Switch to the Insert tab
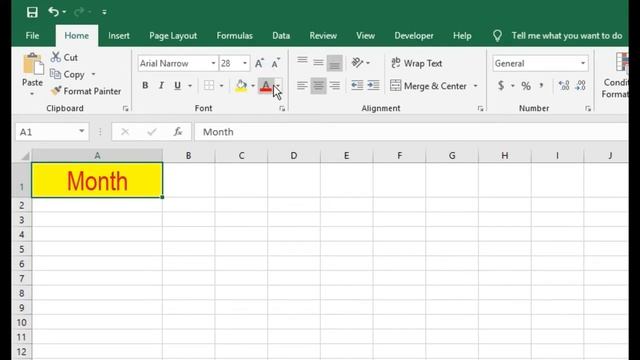The width and height of the screenshot is (640, 360). point(119,36)
